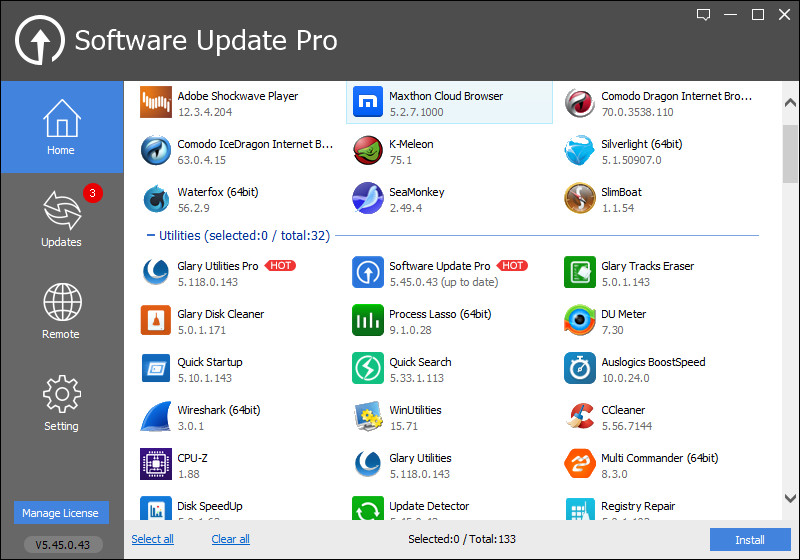Screen dimensions: 800x560
Task: Open the Setting tab
Action: pos(62,403)
